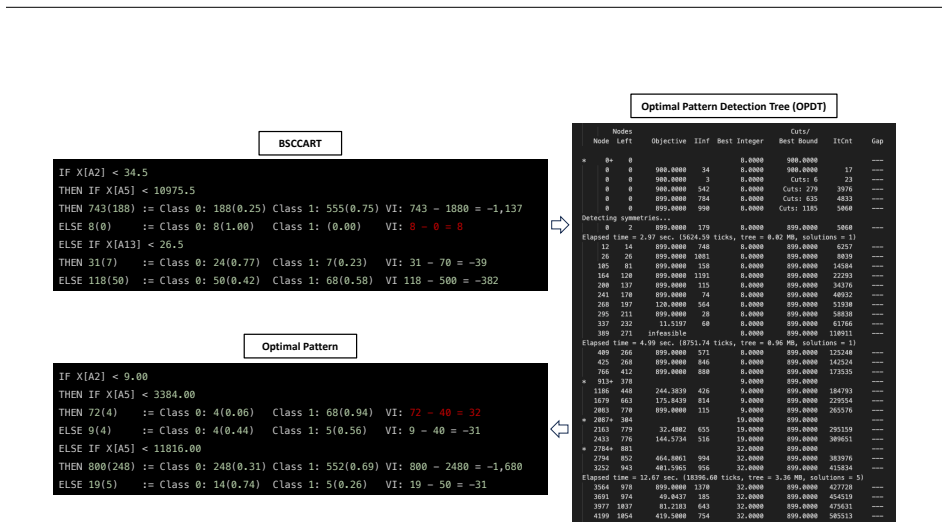Click the THEN IF X[A5] < 10975.5 line

(x=127, y=191)
